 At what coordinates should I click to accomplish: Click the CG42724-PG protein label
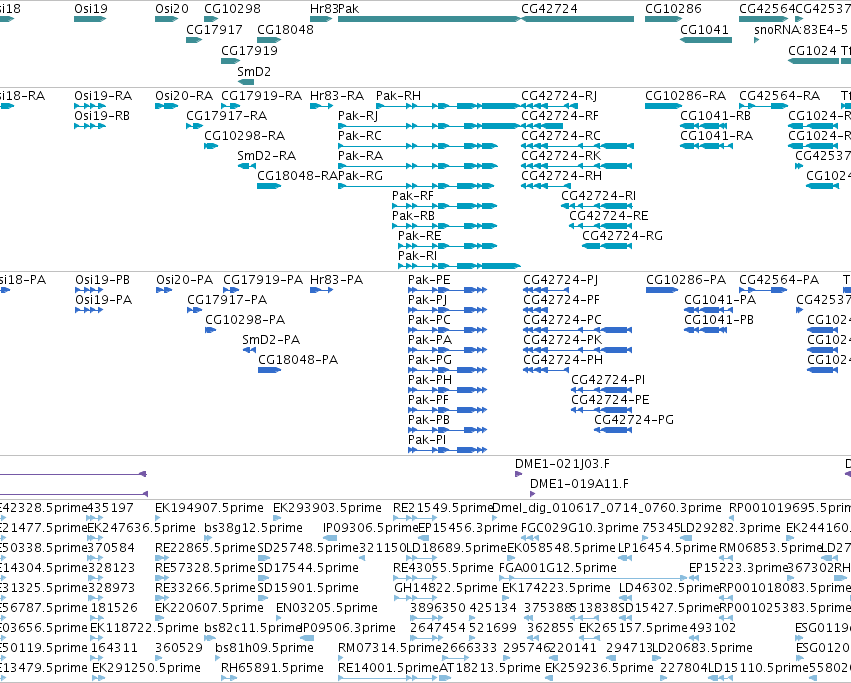(x=634, y=420)
